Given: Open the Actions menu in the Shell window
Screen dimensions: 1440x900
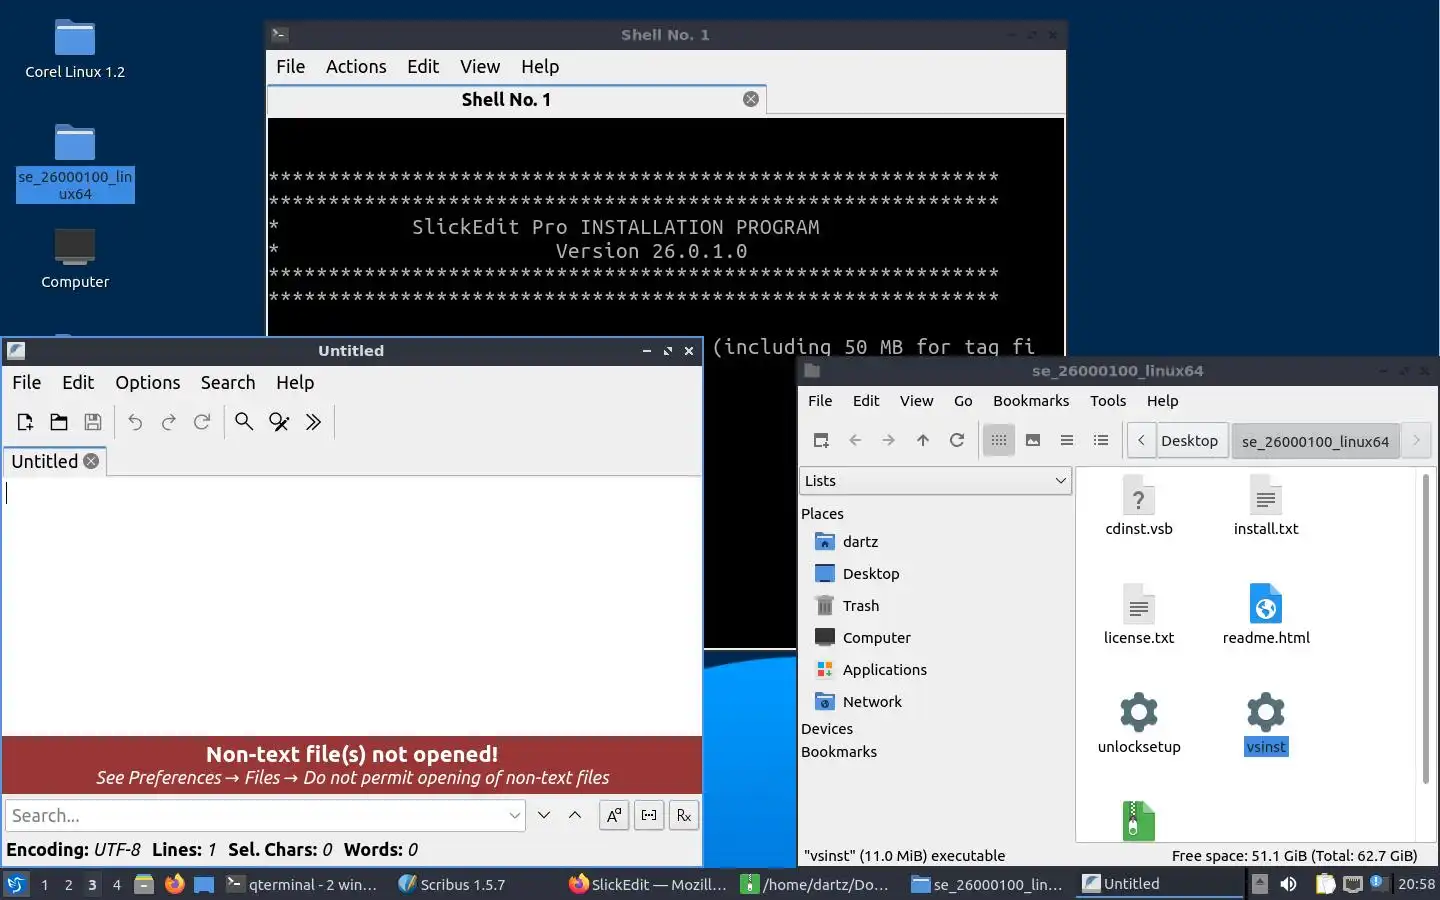Looking at the screenshot, I should click(356, 66).
